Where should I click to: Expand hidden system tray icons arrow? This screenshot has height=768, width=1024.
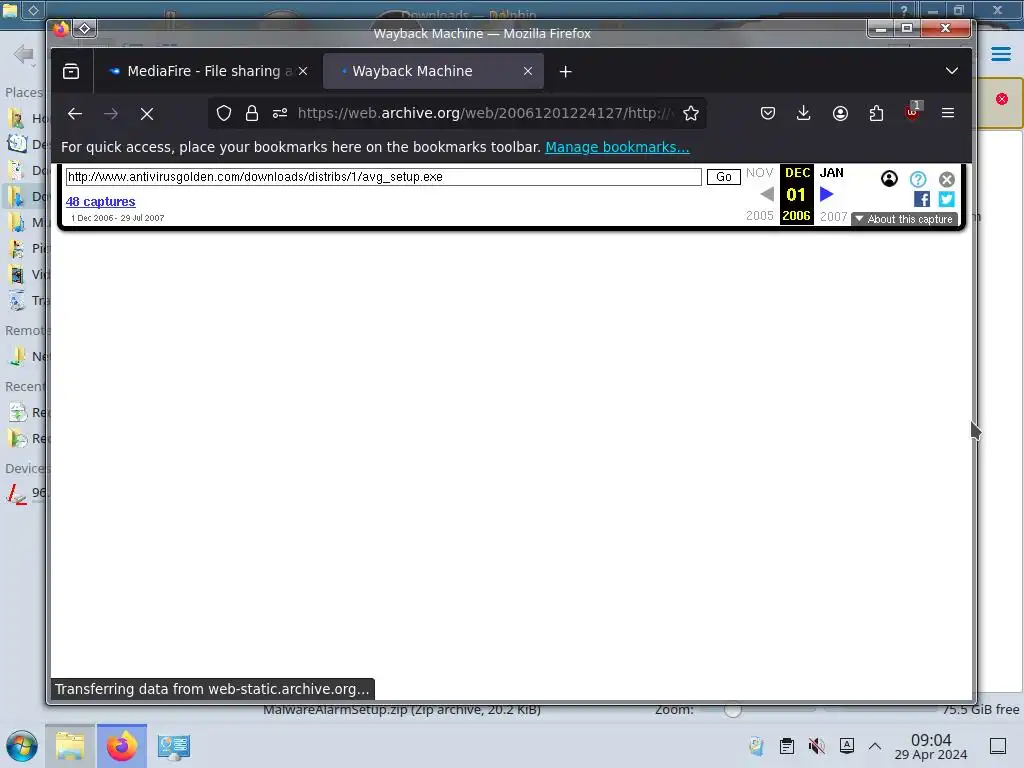pyautogui.click(x=875, y=746)
